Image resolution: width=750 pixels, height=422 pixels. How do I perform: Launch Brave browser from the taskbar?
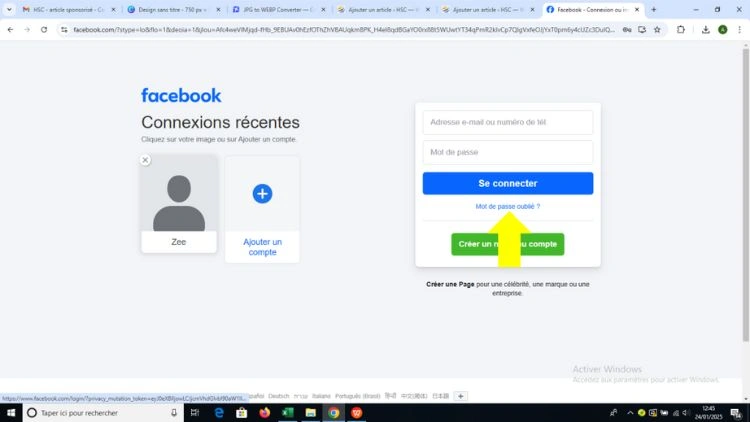pyautogui.click(x=356, y=412)
